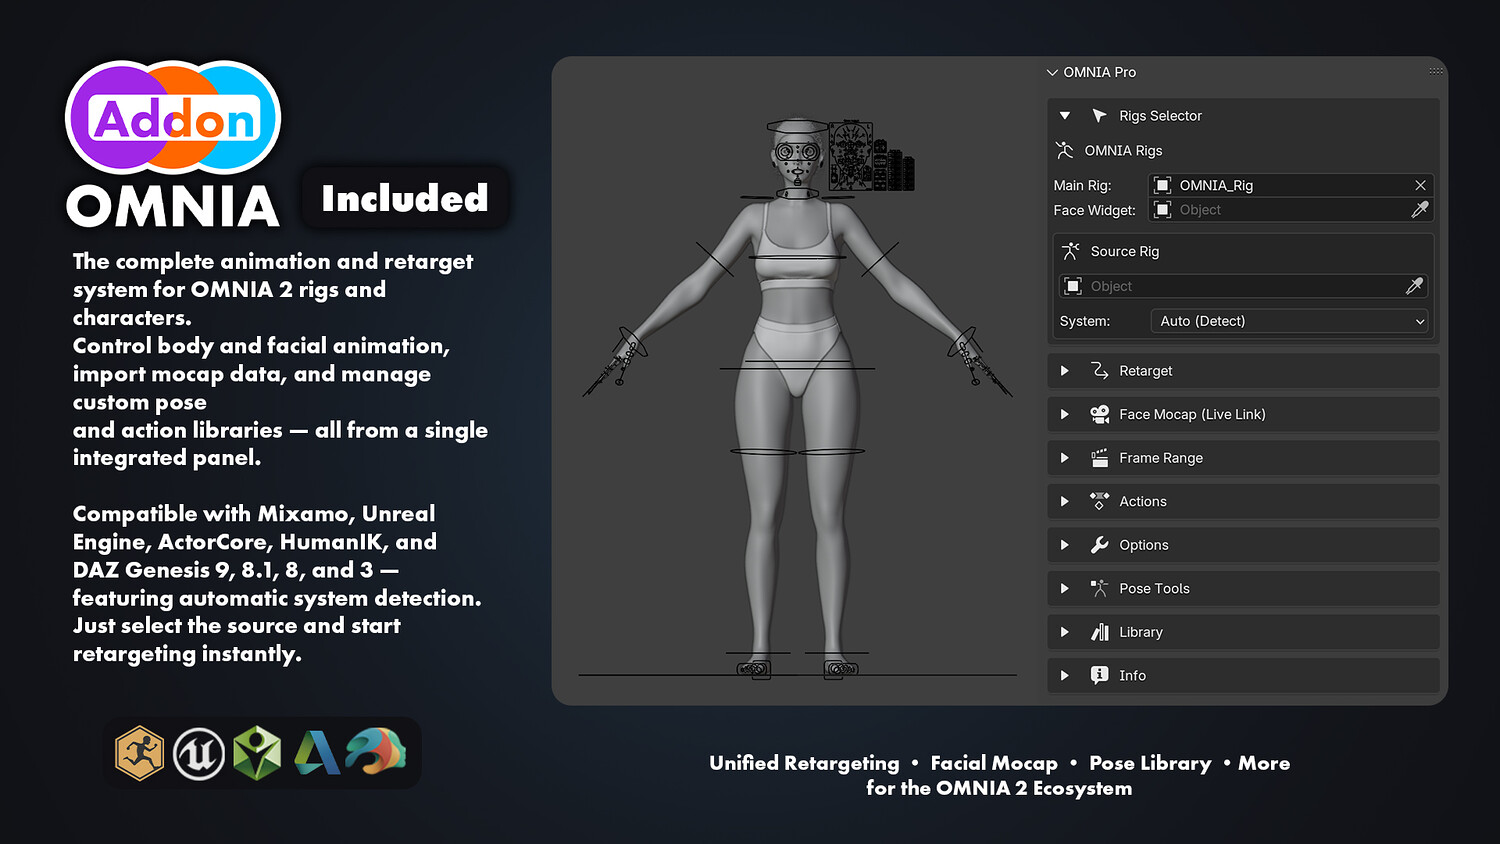Use the Face Widget eyedropper picker
The height and width of the screenshot is (844, 1500).
(1420, 210)
